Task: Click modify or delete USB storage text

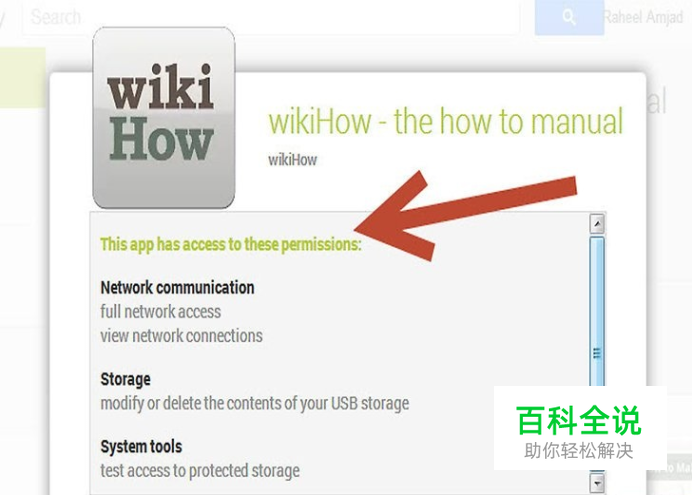Action: (255, 403)
